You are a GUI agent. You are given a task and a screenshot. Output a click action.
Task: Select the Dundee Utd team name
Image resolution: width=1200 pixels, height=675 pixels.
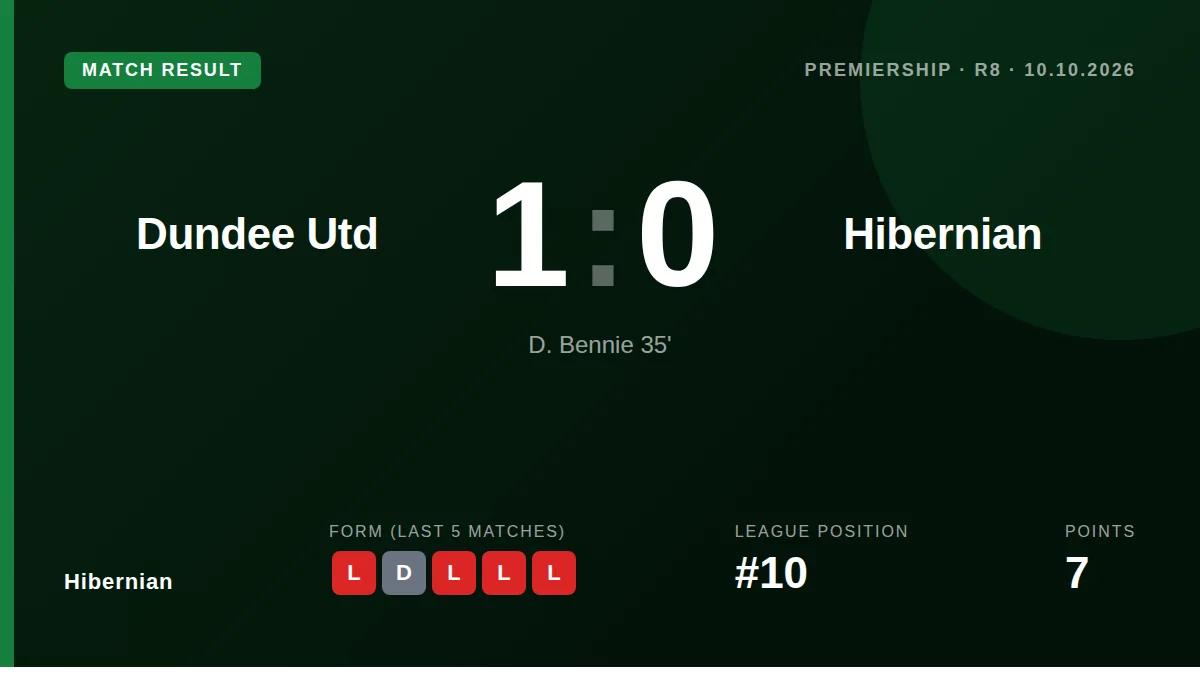click(x=257, y=234)
